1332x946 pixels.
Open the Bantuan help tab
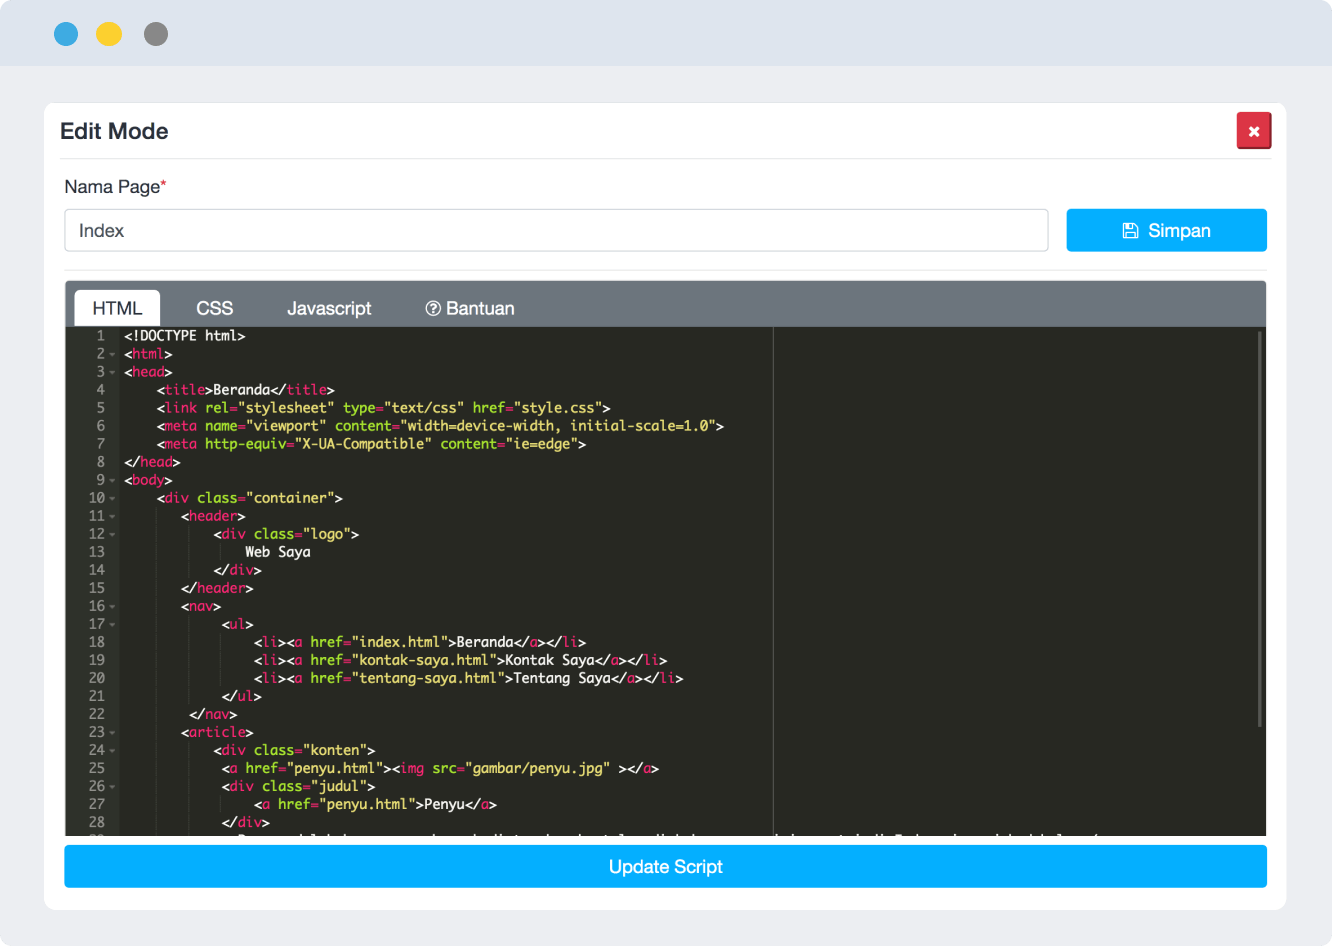[470, 308]
